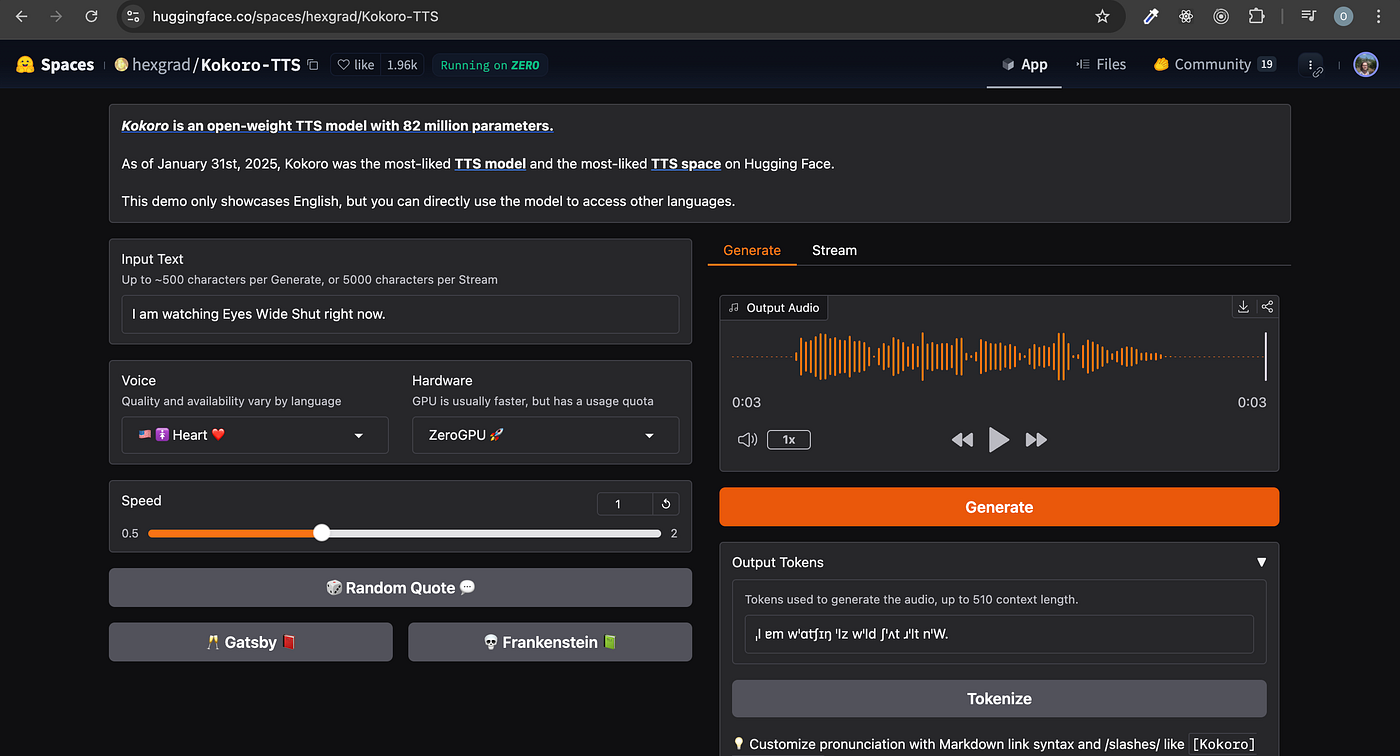Change the 1x playback speed

[x=788, y=440]
